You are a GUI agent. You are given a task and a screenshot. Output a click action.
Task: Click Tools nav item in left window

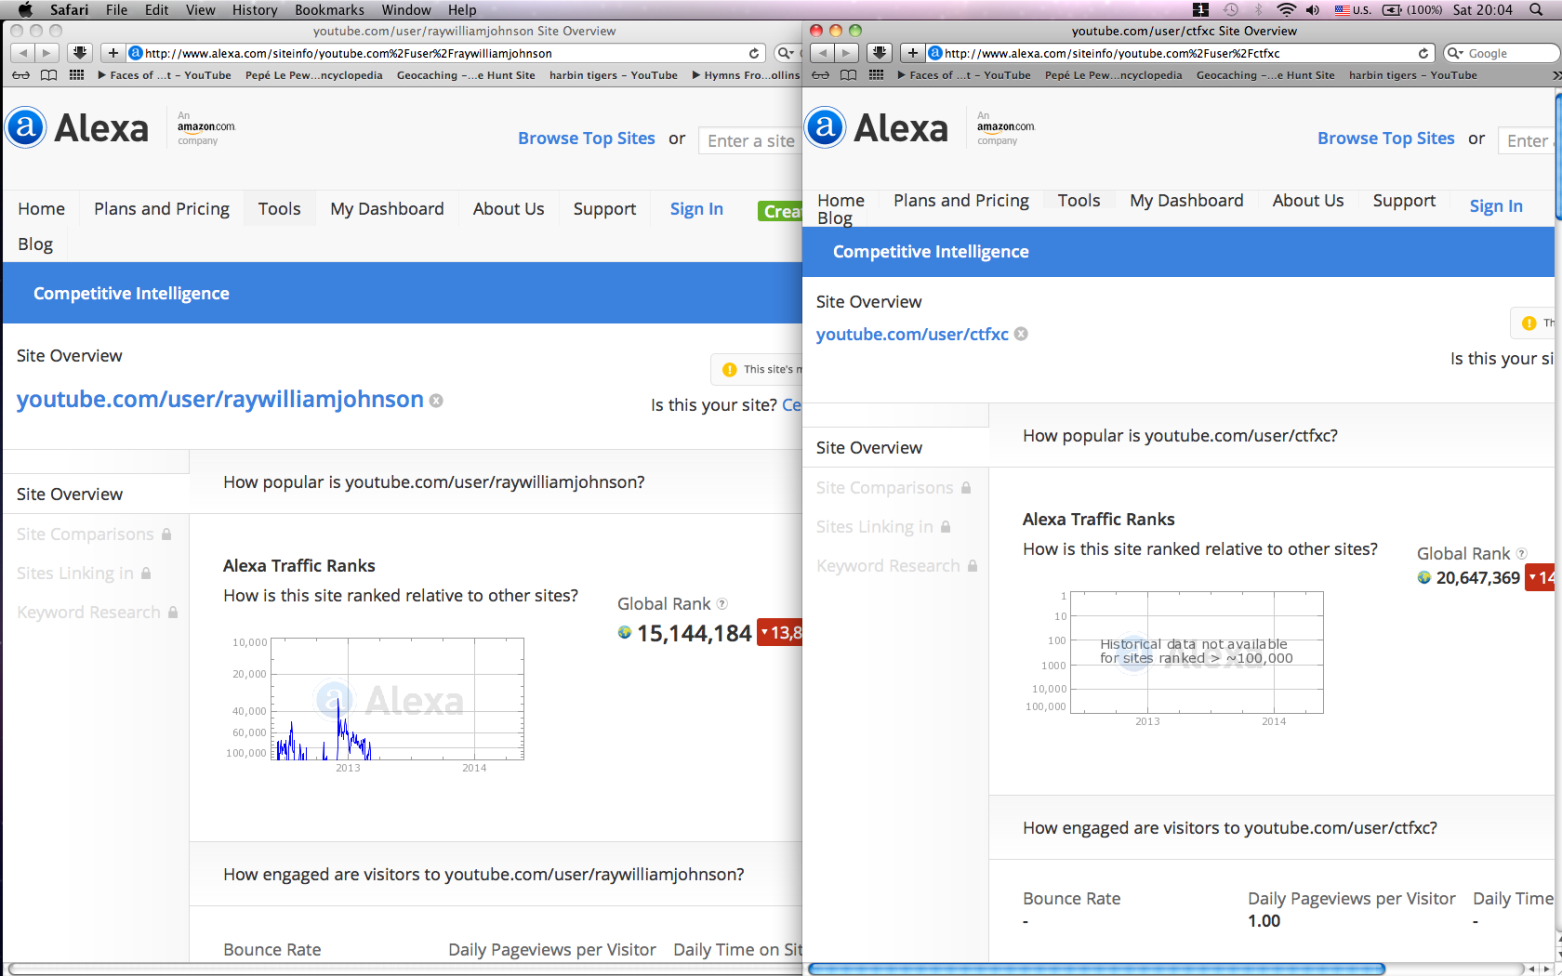[x=279, y=209]
